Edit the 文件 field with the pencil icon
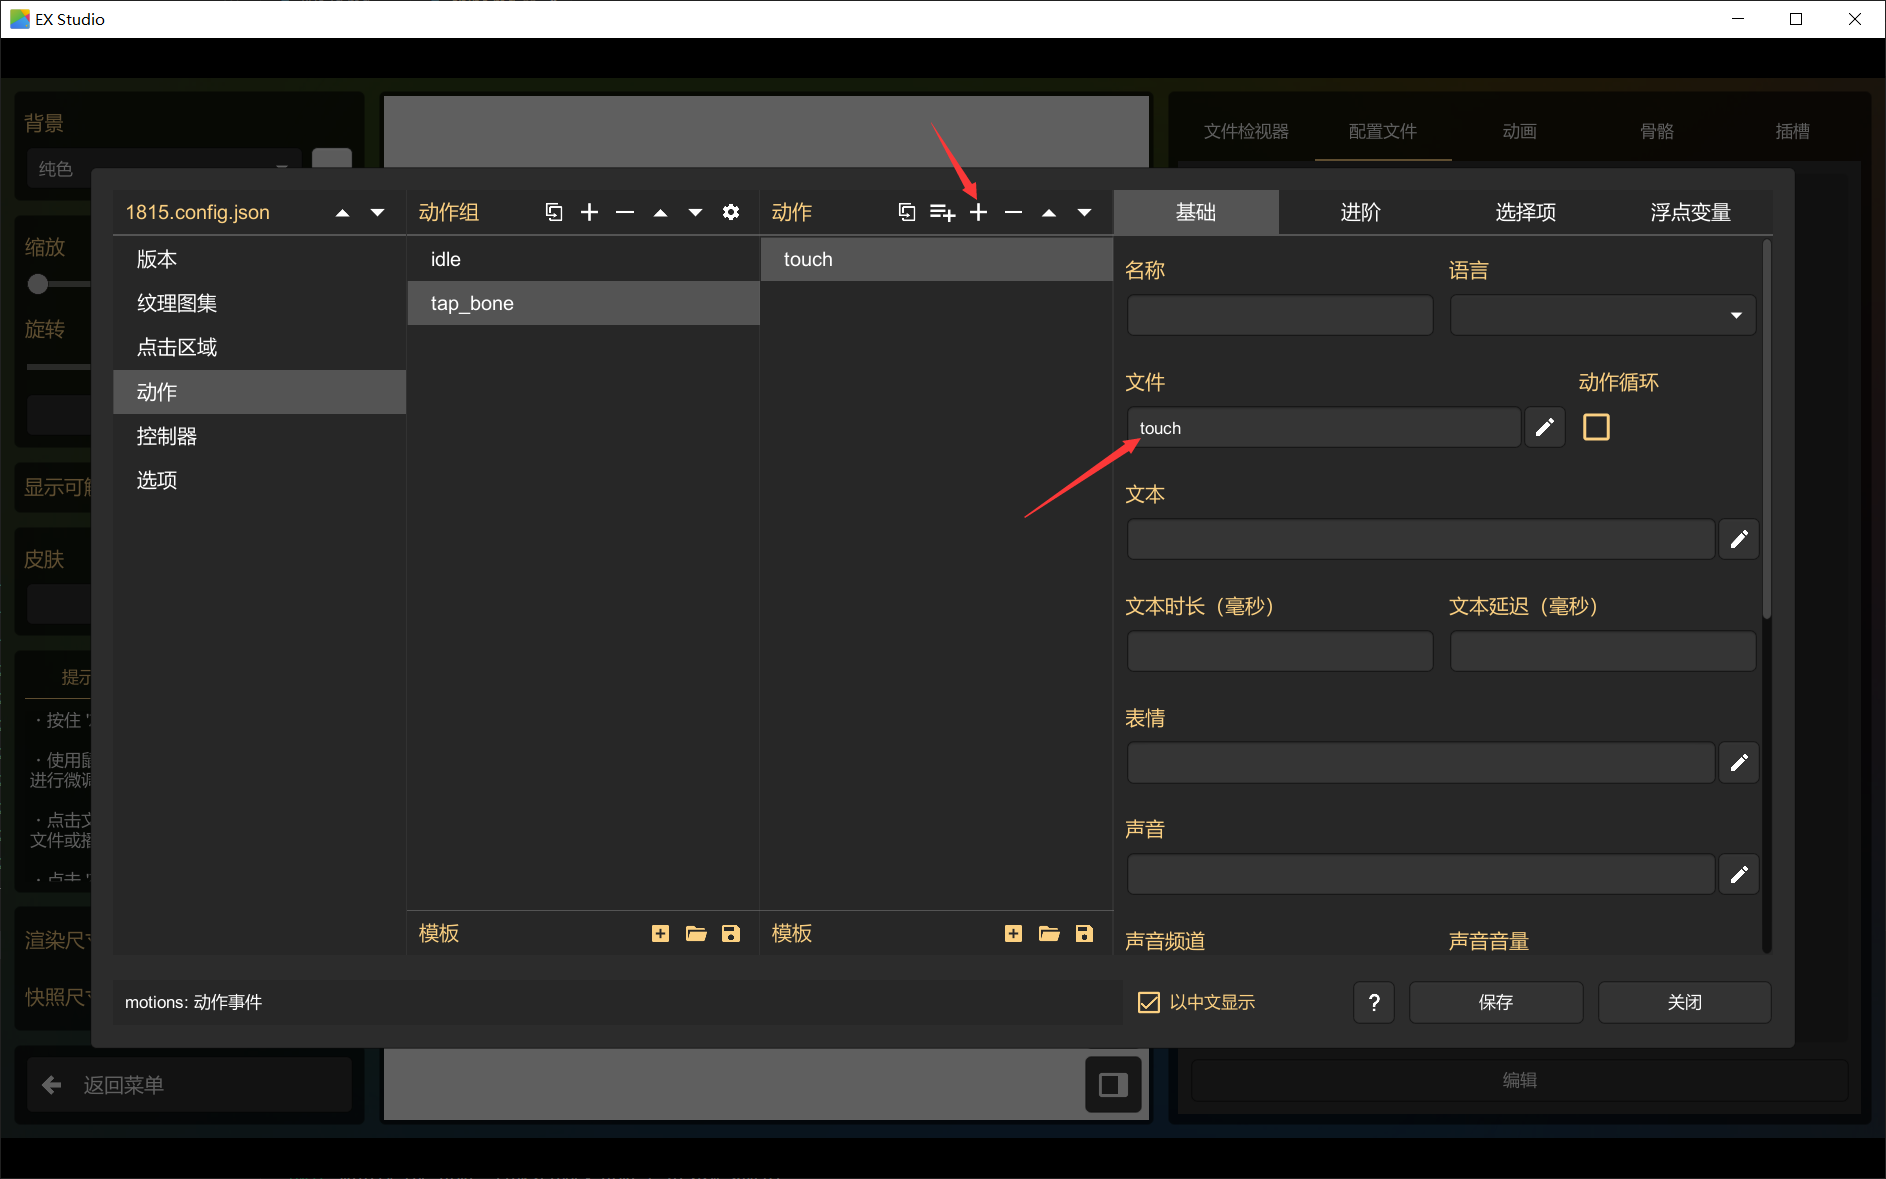 pyautogui.click(x=1545, y=427)
